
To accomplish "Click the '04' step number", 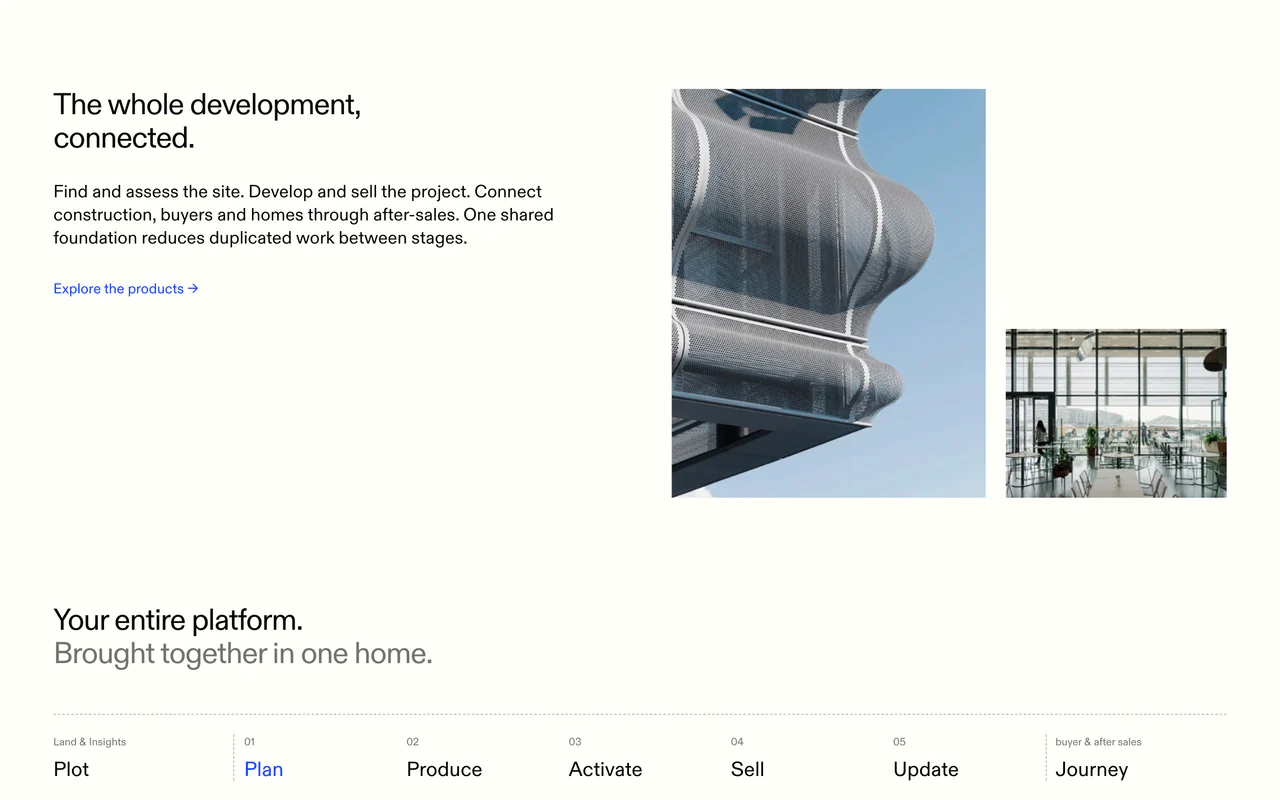I will (737, 742).
